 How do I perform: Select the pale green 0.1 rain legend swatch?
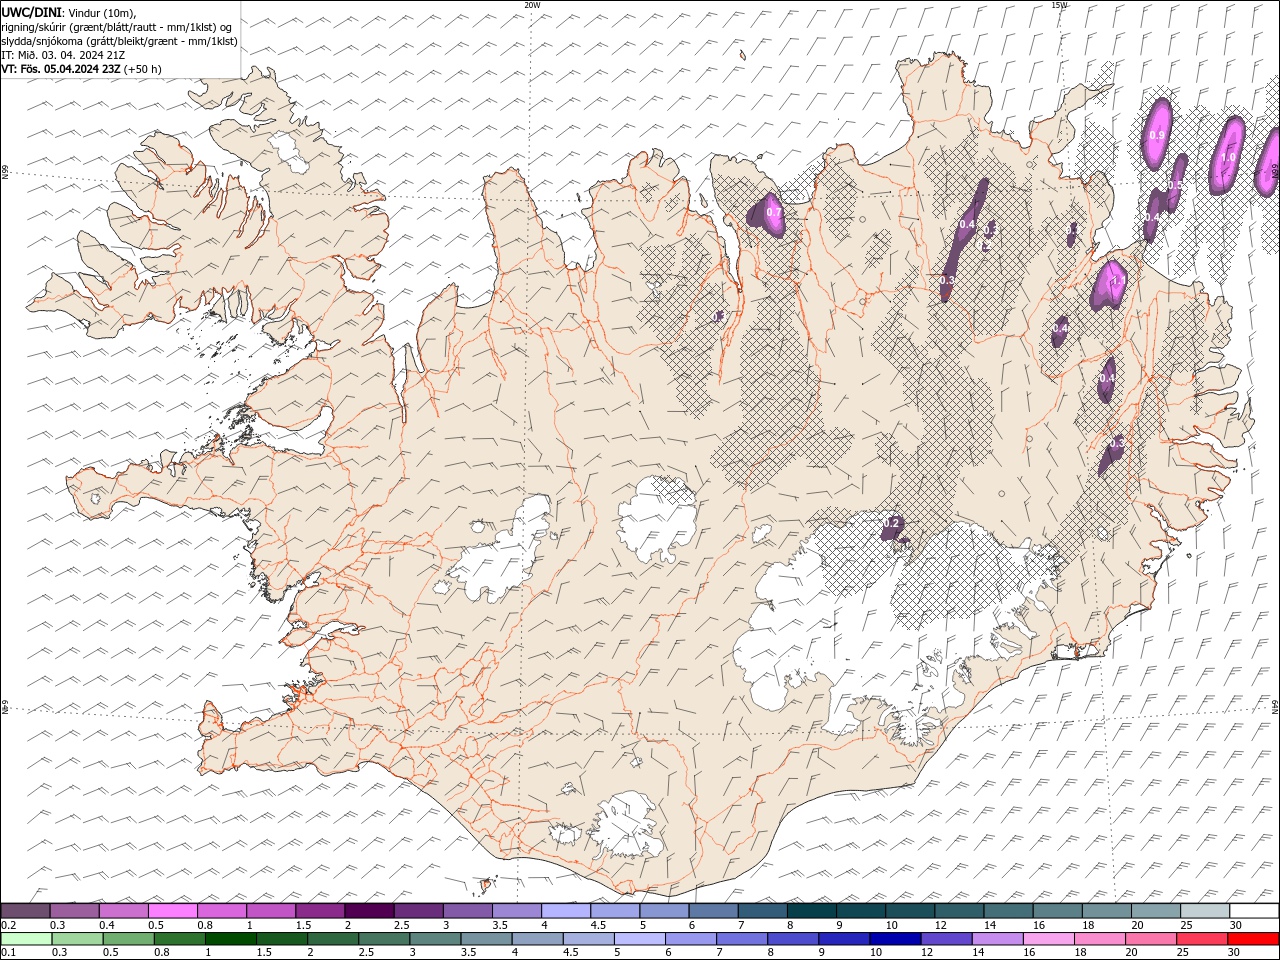(x=26, y=939)
